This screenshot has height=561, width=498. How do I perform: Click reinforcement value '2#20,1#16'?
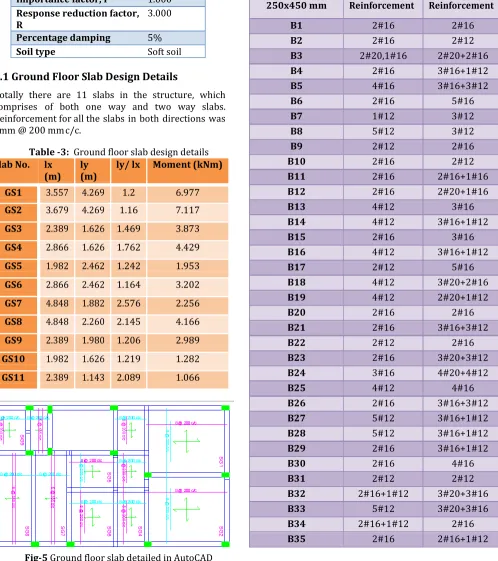point(383,56)
